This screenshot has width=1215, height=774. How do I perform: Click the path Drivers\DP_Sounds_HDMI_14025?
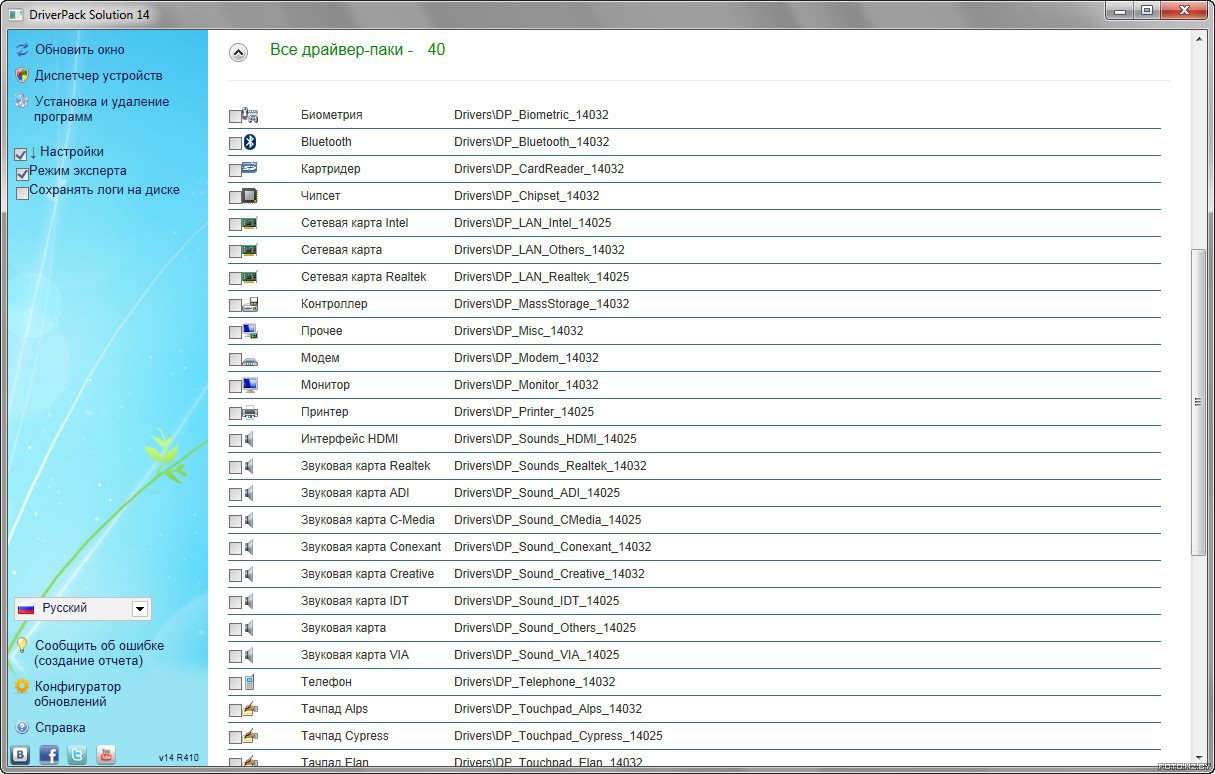click(545, 439)
